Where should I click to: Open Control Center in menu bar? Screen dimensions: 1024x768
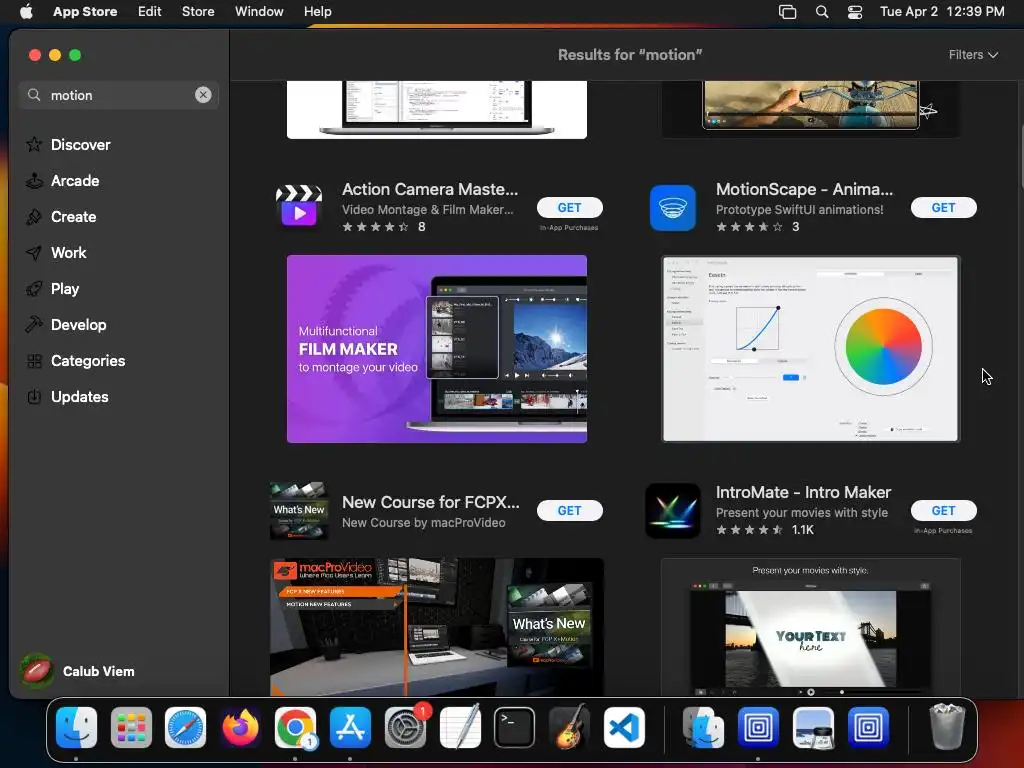pos(855,12)
